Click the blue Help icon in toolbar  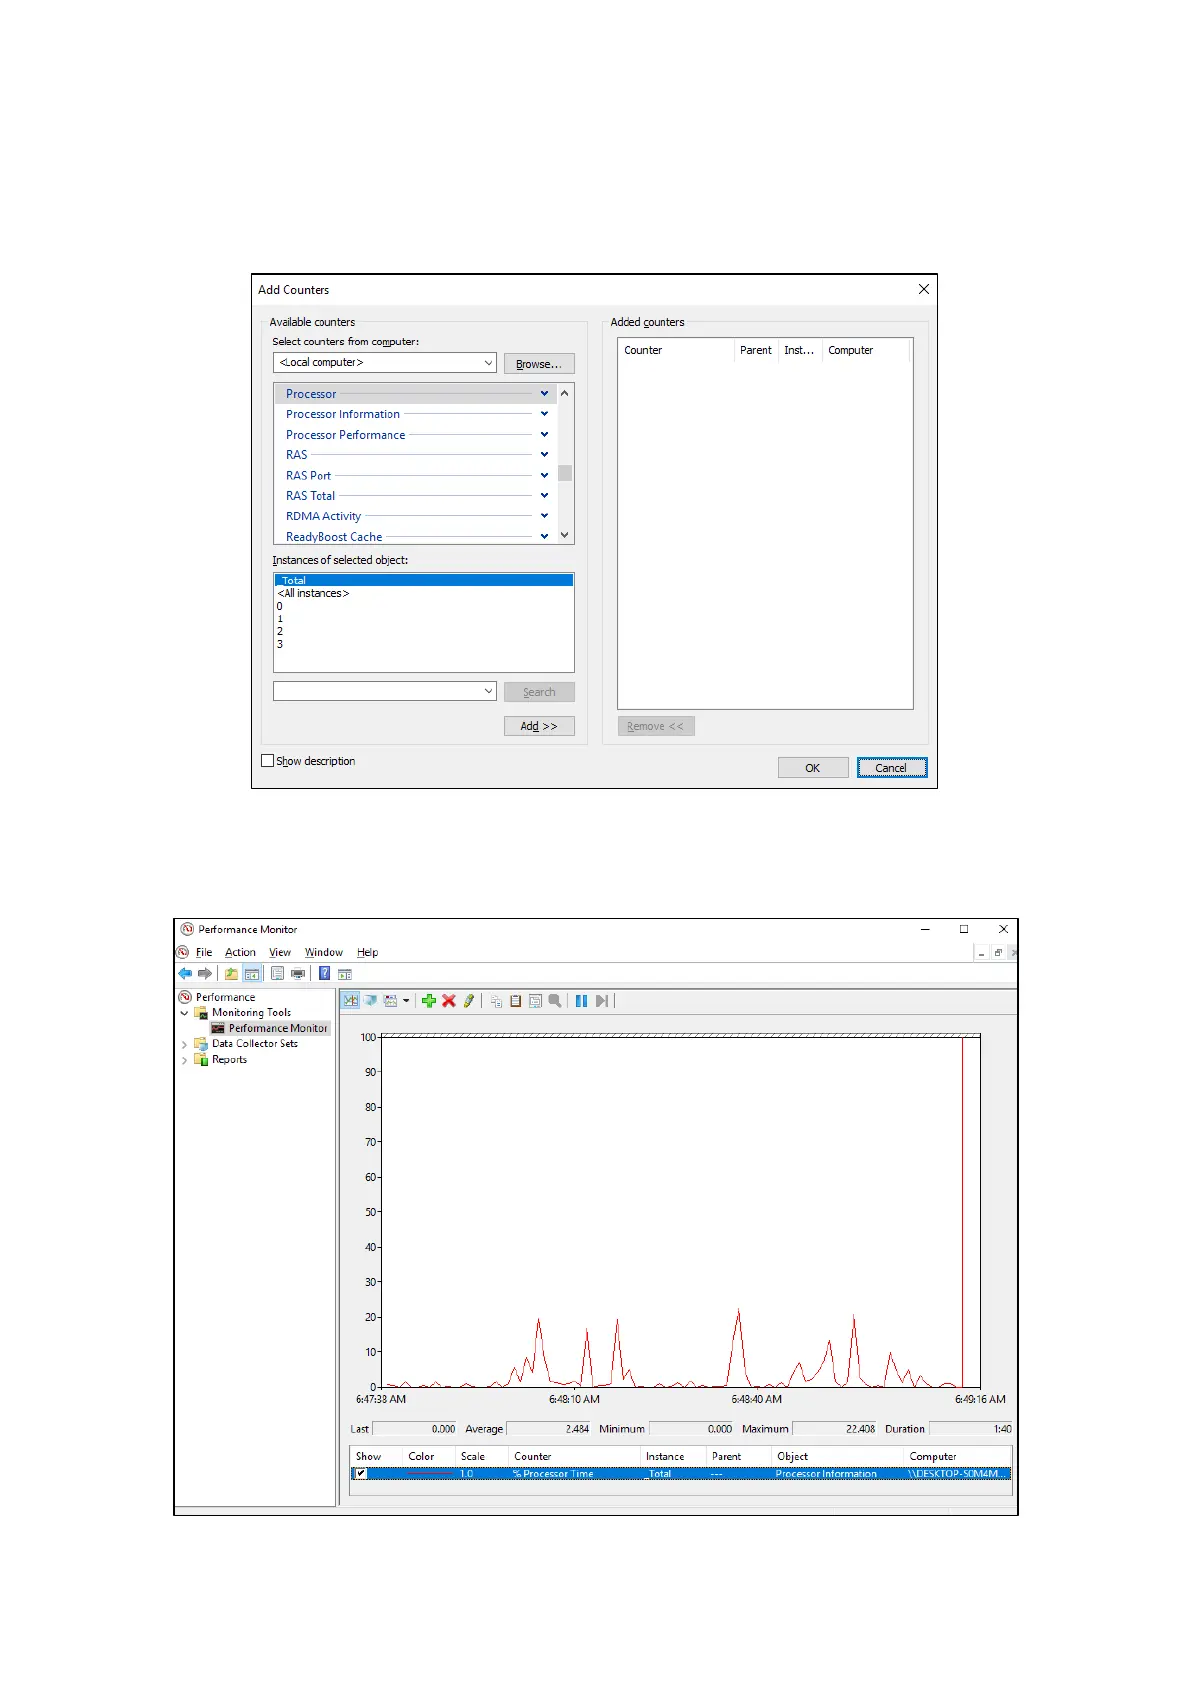click(324, 974)
